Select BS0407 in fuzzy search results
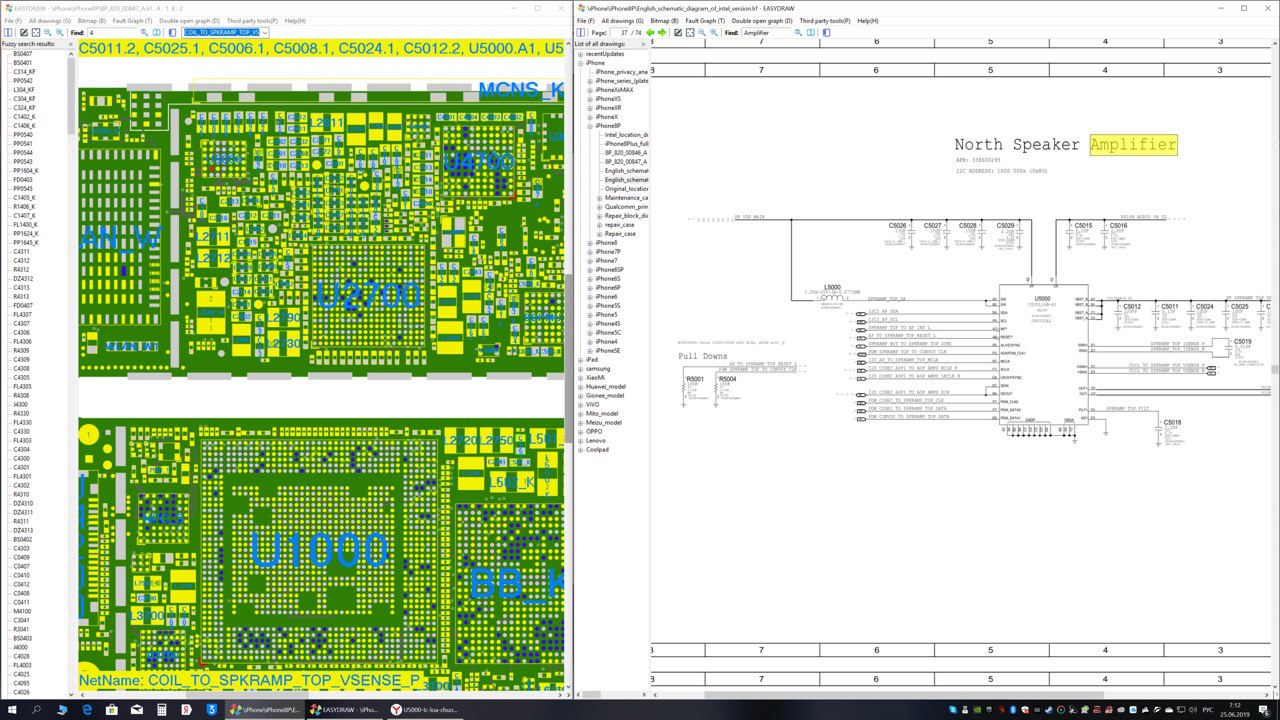This screenshot has width=1280, height=720. pos(22,54)
